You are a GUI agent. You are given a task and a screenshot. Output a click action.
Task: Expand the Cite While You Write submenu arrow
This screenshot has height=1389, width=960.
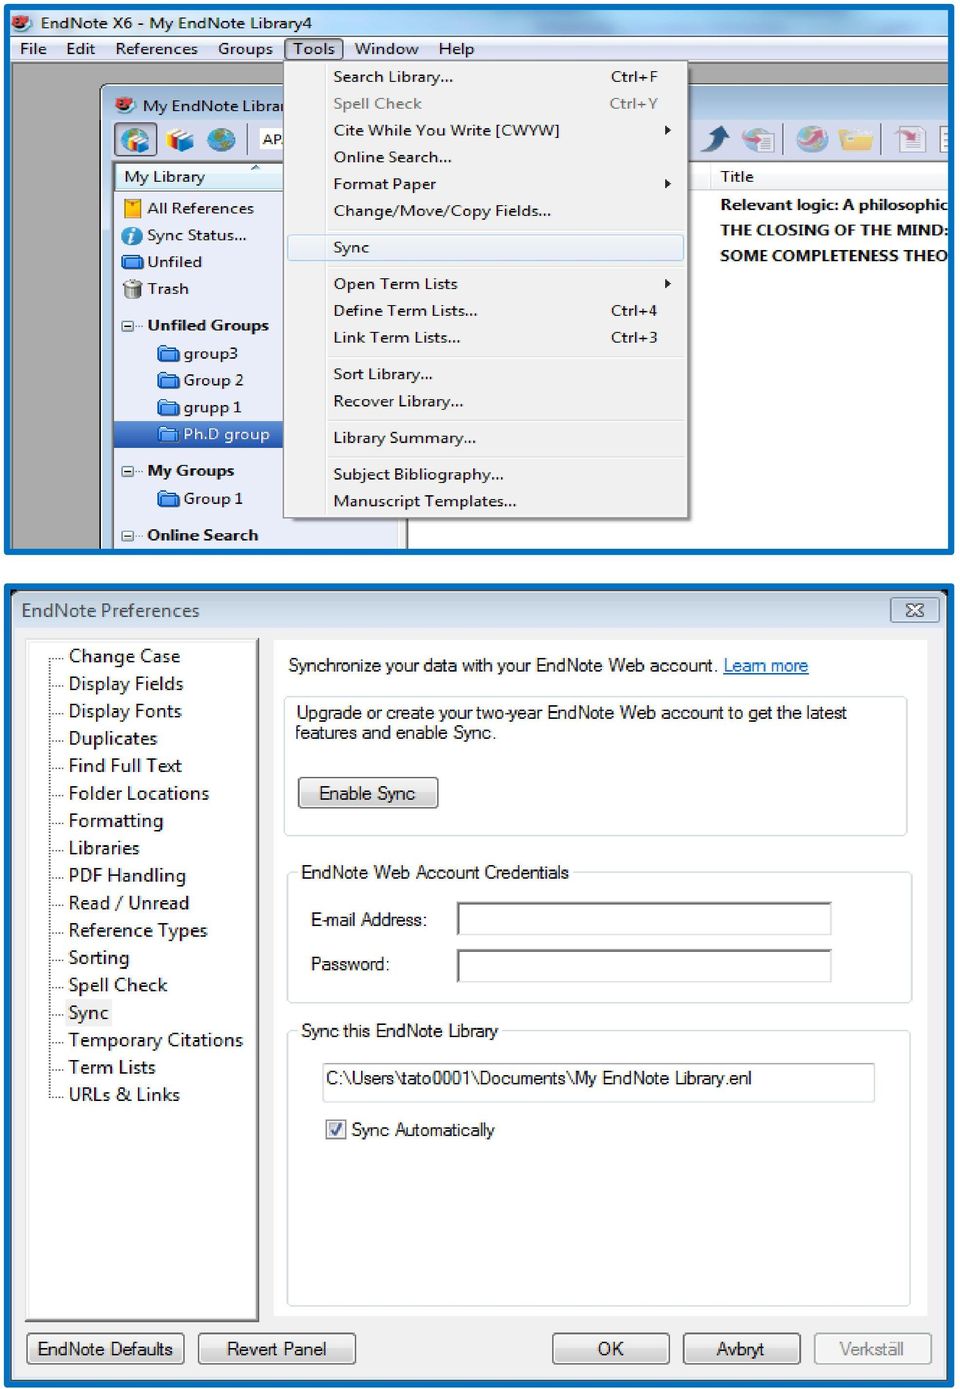[667, 130]
